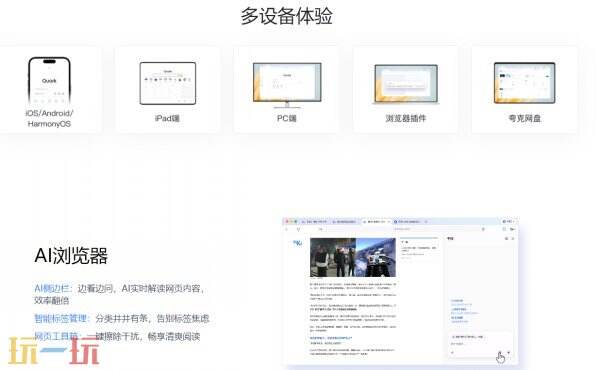The width and height of the screenshot is (600, 370).
Task: Click the AI侧边栏 feature link
Action: tap(52, 289)
